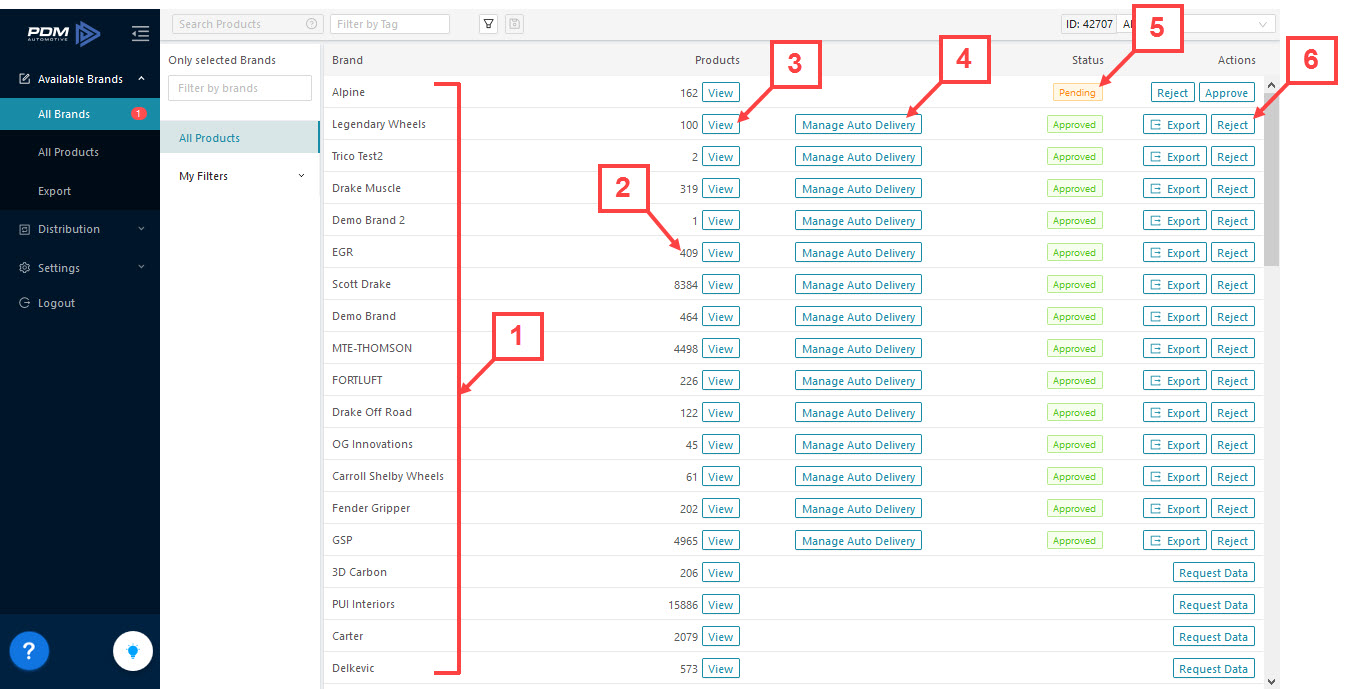Focus the Search Products field
The width and height of the screenshot is (1347, 689).
click(248, 24)
